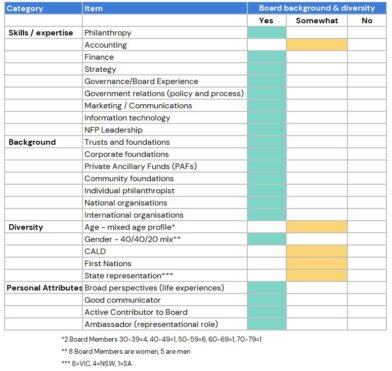
Task: Select the yellow Somewhat cell for Accounting
Action: [x=317, y=45]
